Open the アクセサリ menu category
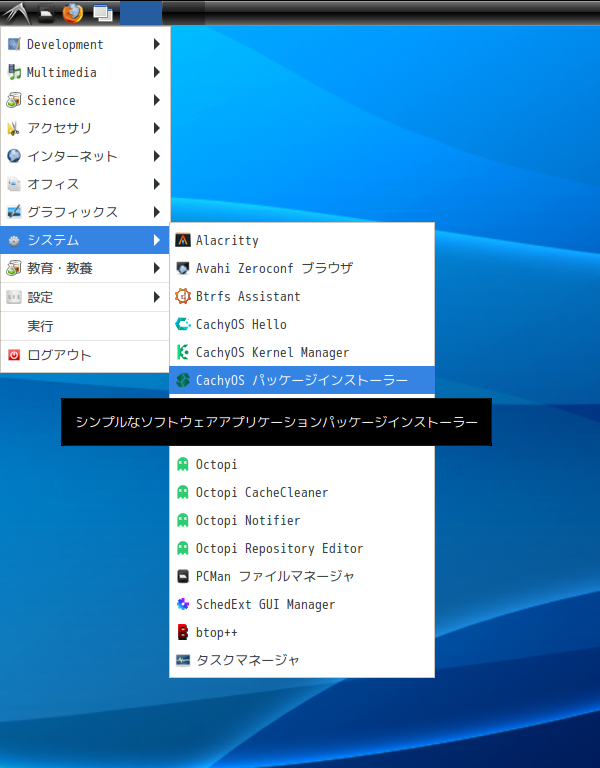The height and width of the screenshot is (768, 600). pos(85,128)
